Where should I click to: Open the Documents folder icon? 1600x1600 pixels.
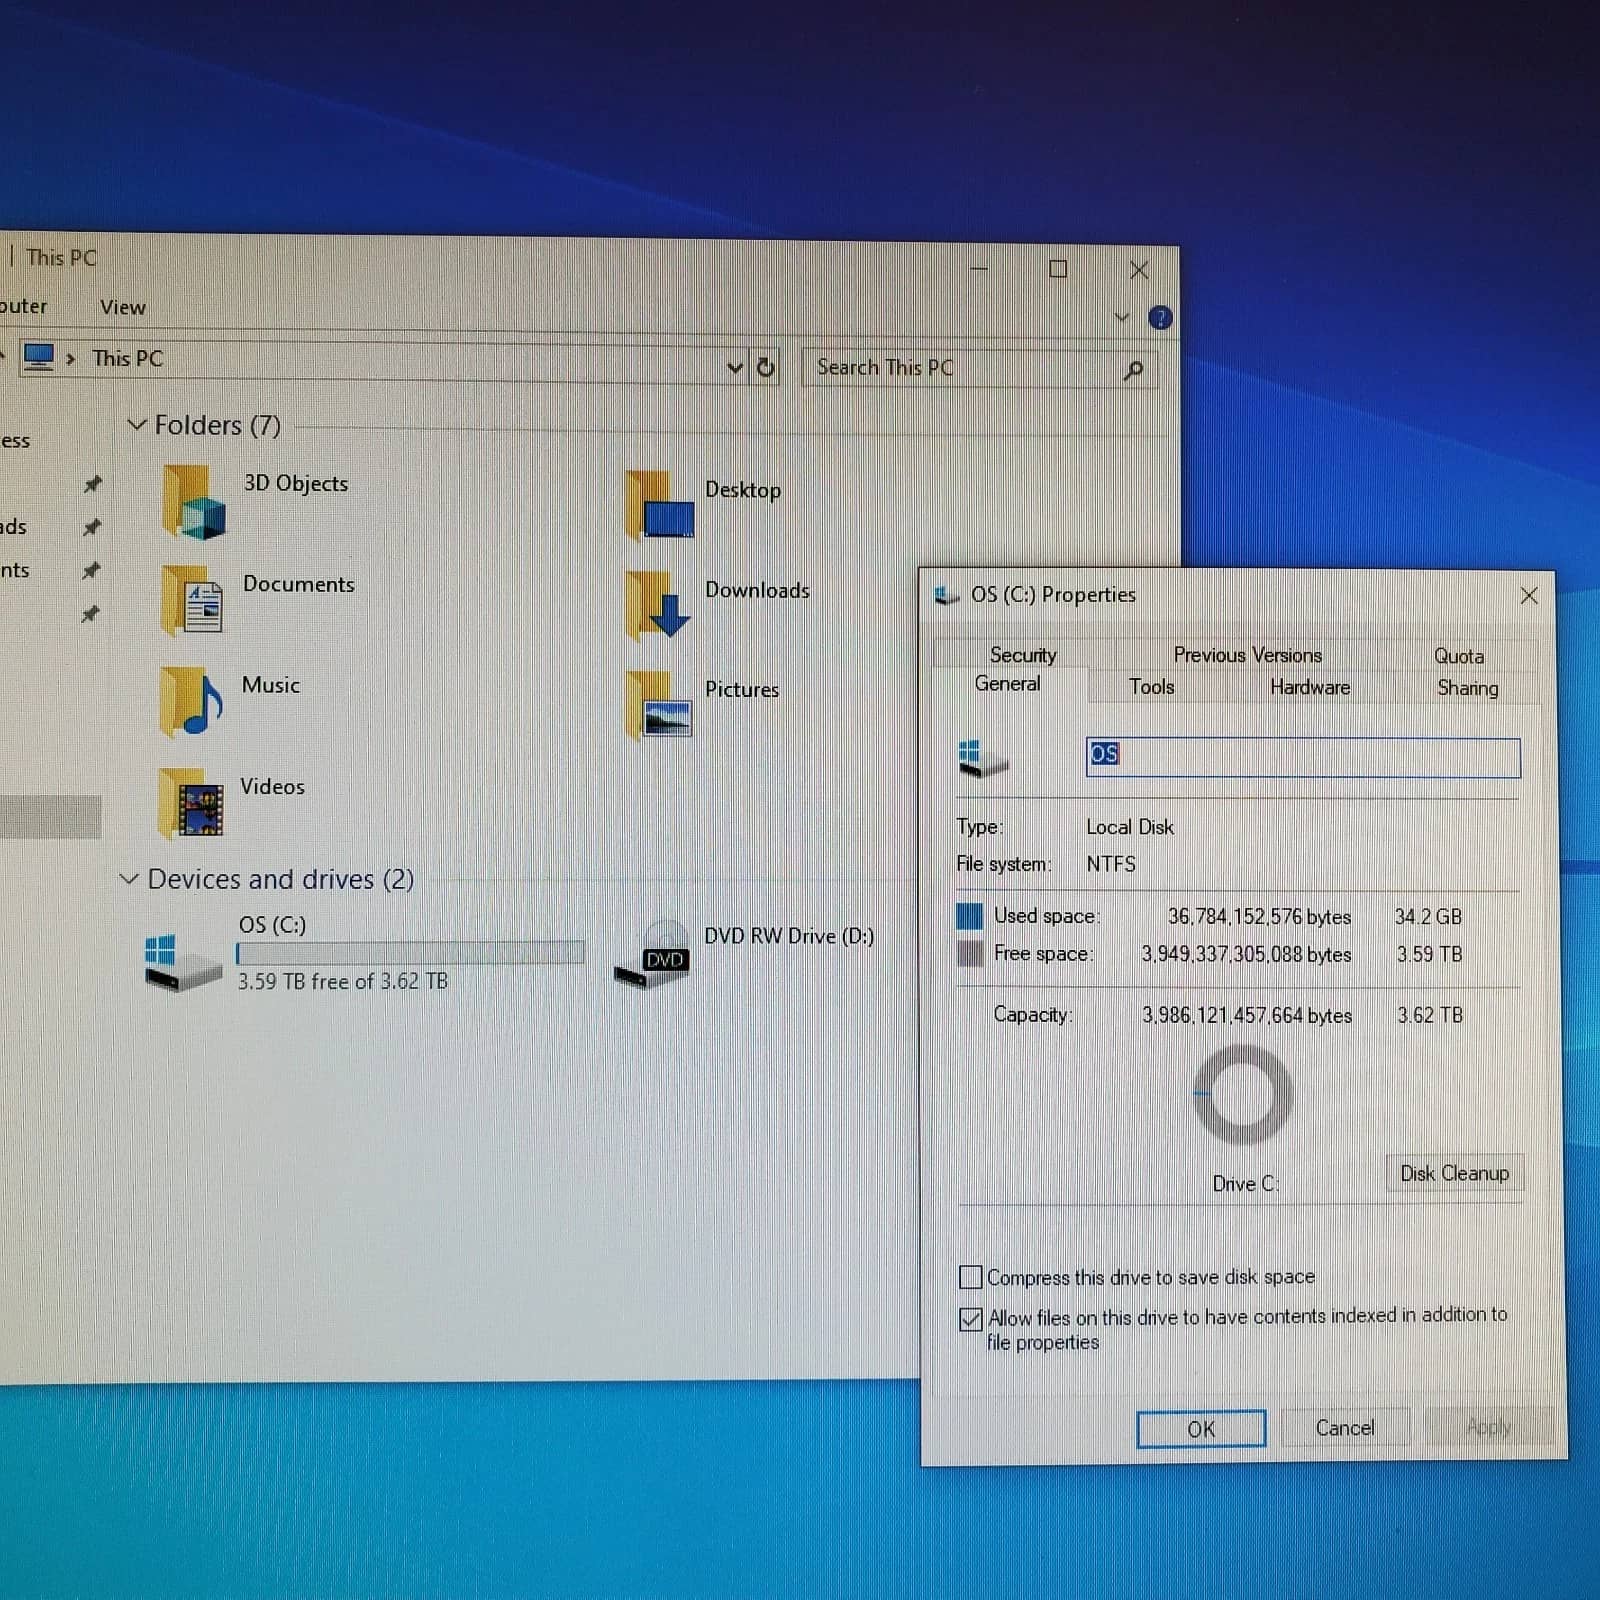tap(192, 600)
